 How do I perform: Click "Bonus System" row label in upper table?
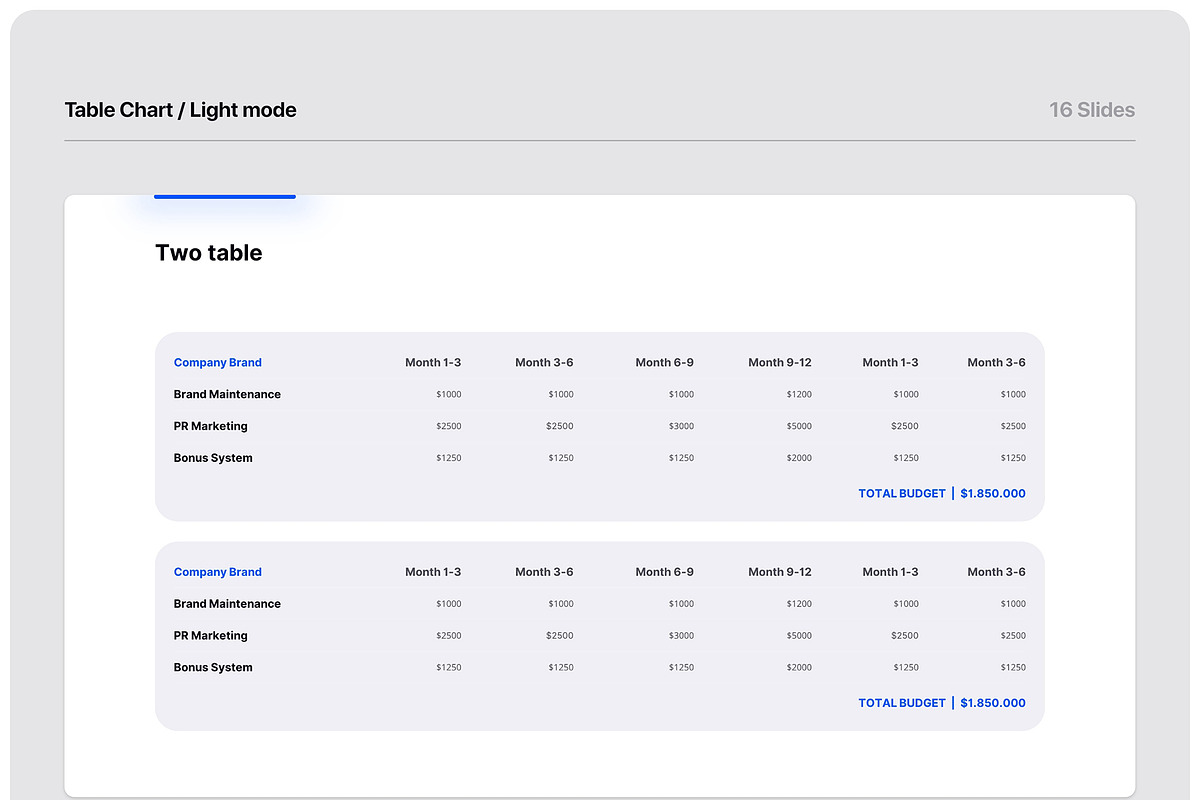click(x=213, y=458)
